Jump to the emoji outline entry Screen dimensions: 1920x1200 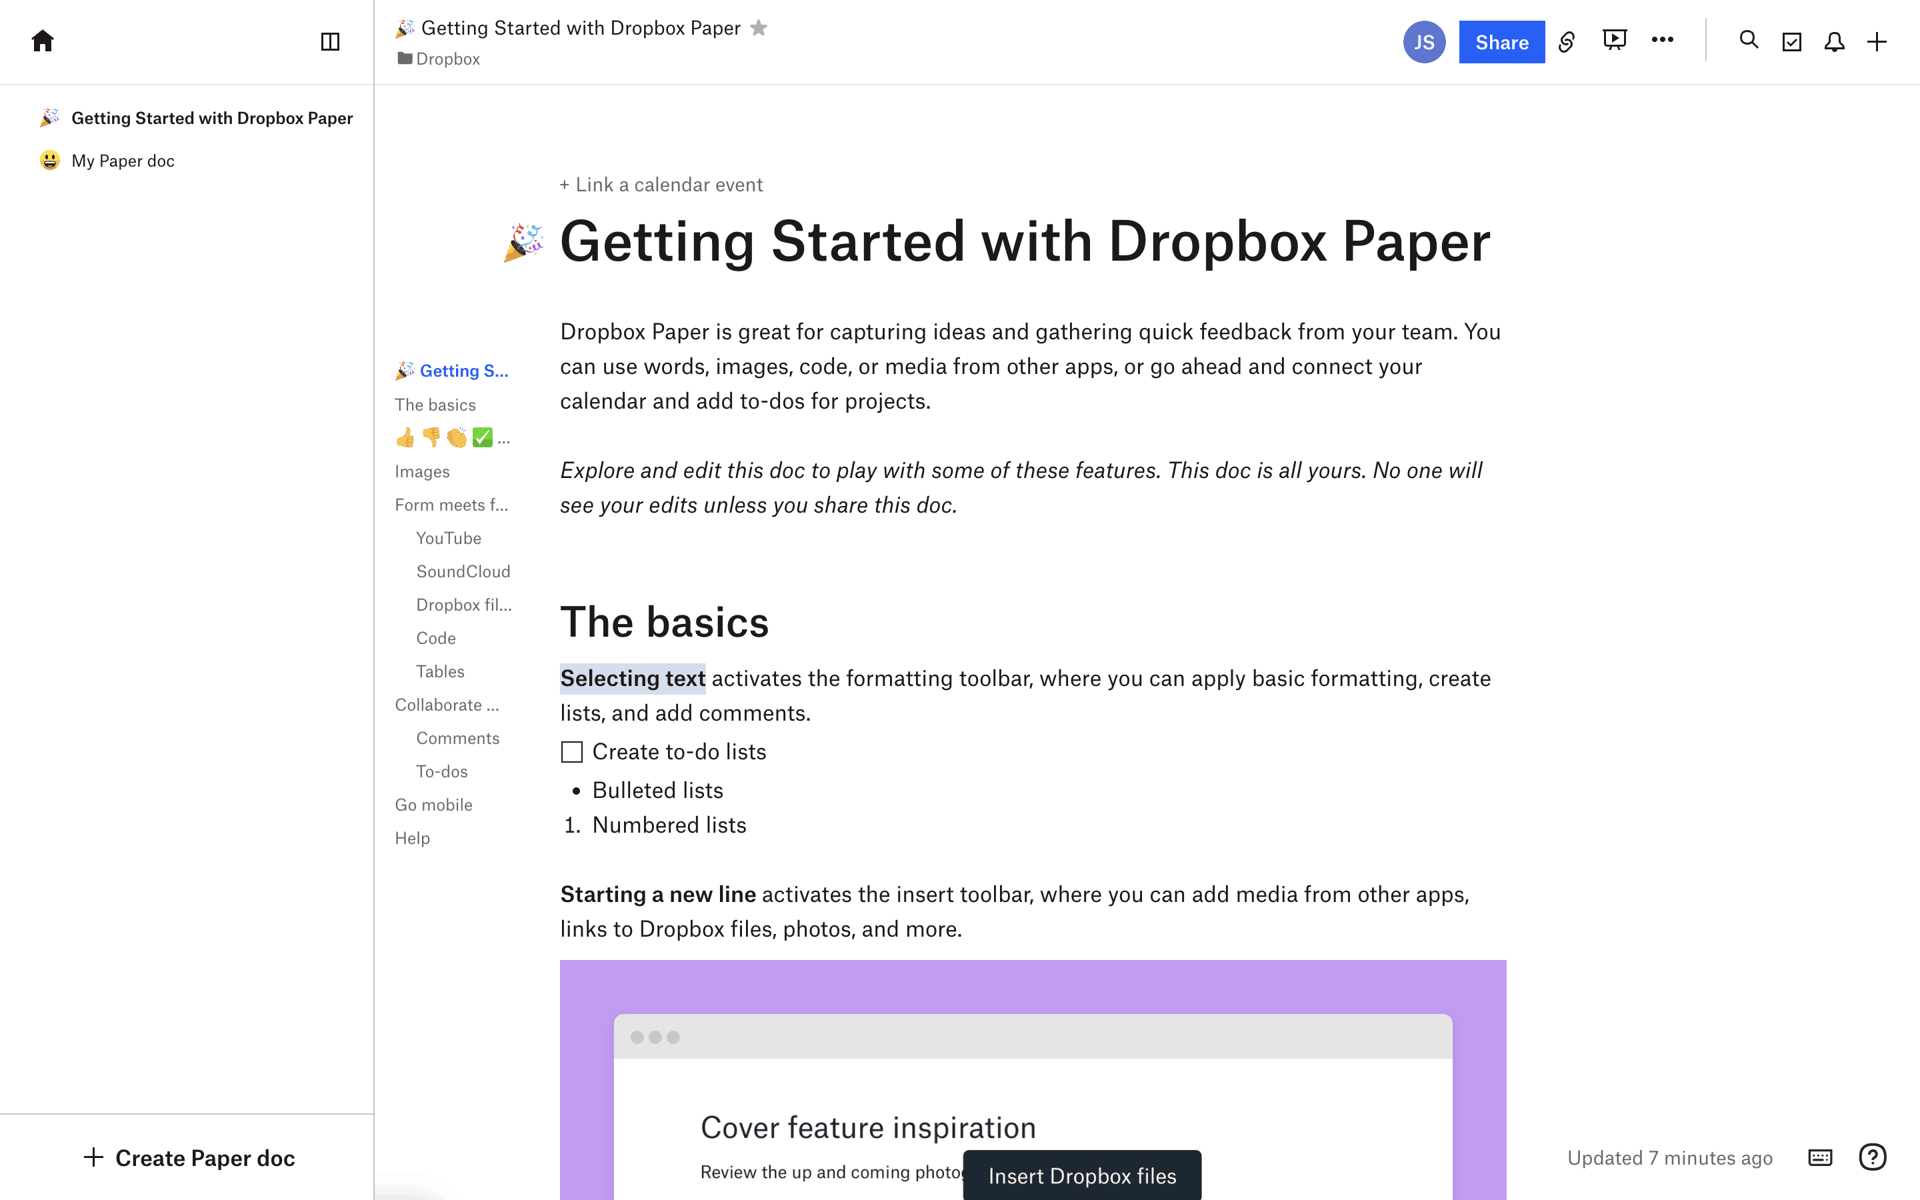pyautogui.click(x=452, y=438)
